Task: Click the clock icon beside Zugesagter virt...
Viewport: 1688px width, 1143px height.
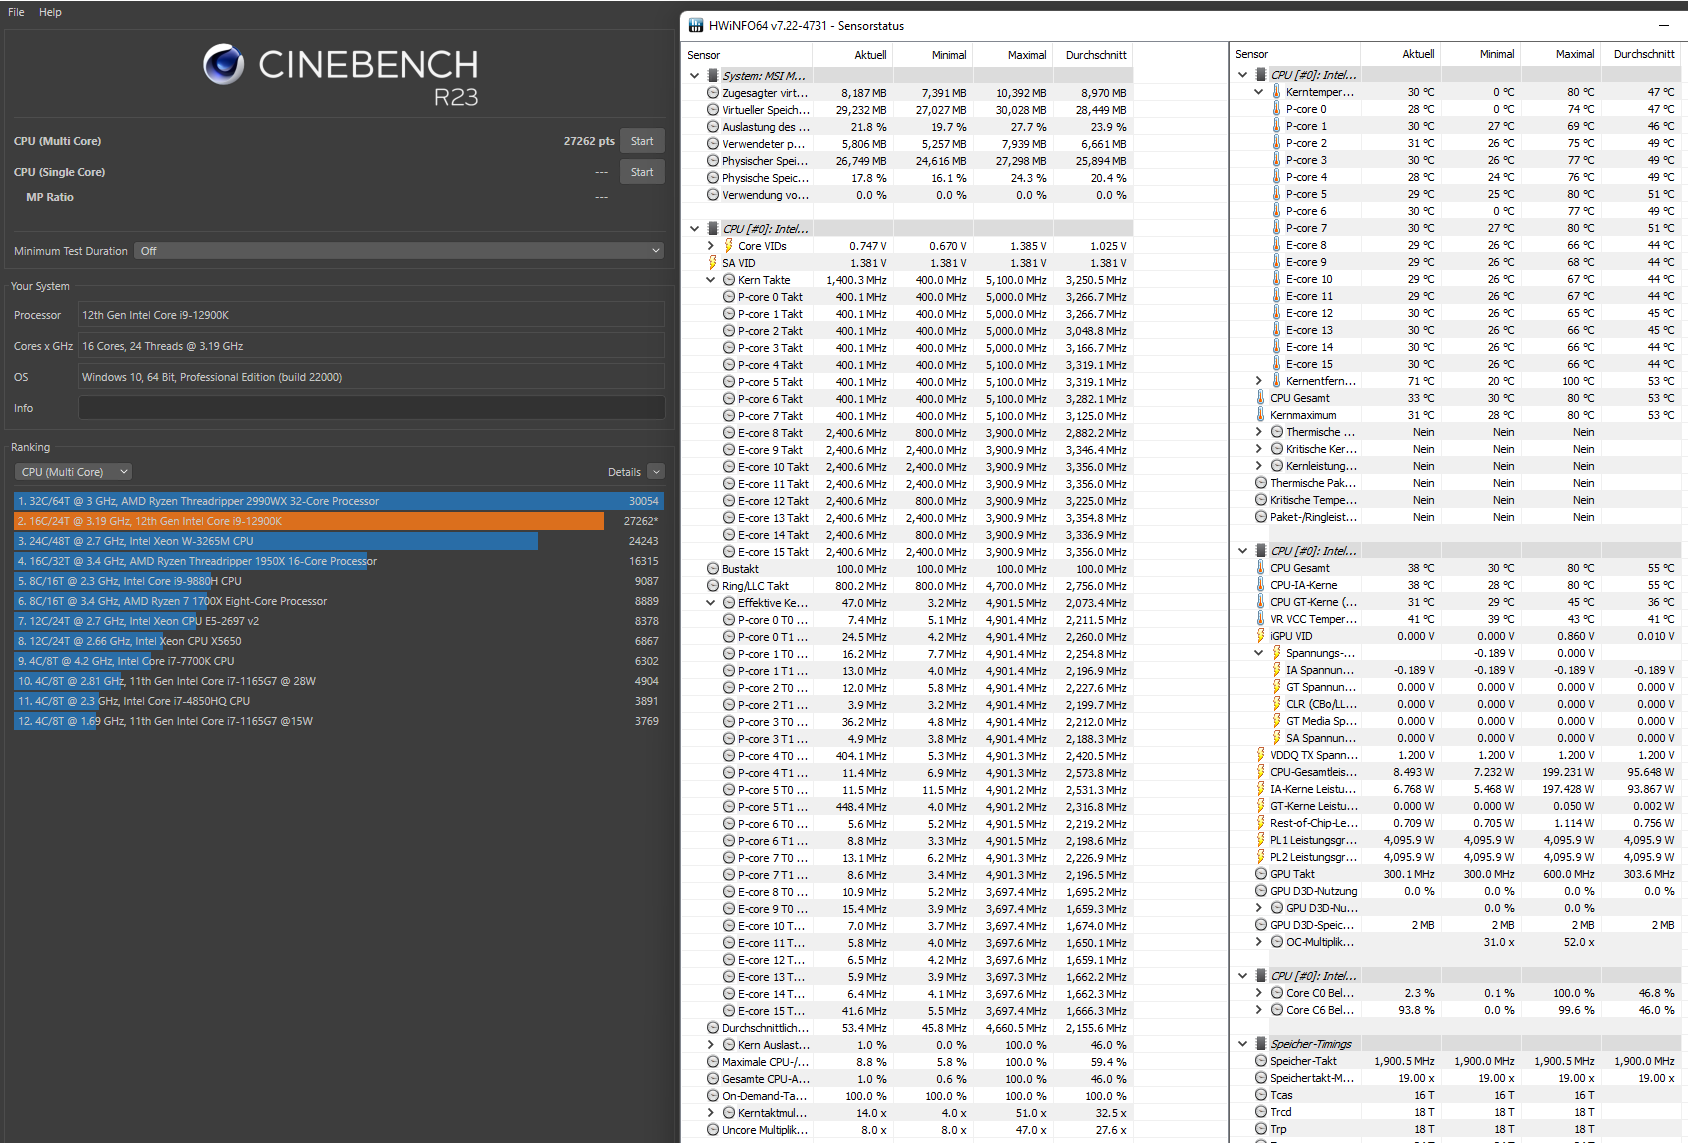Action: pos(713,93)
